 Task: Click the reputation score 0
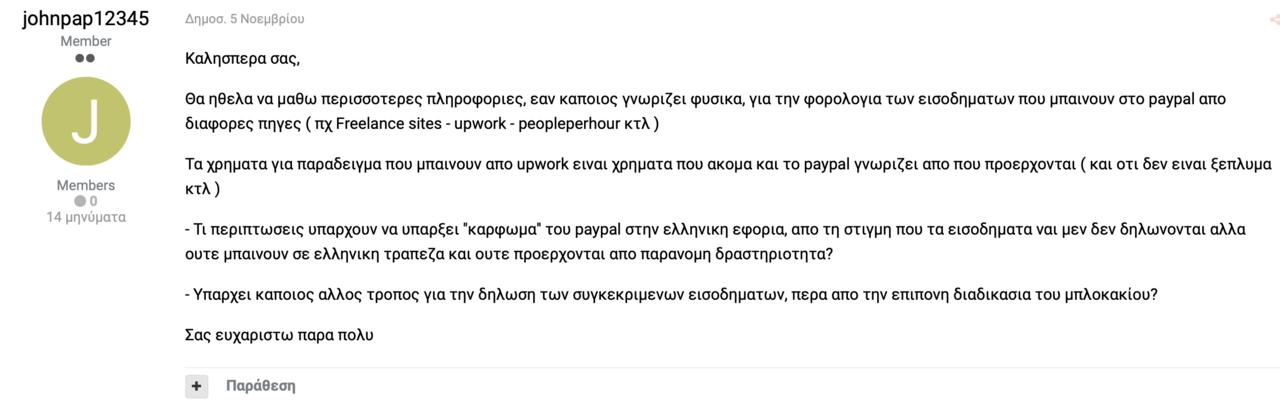coord(93,201)
